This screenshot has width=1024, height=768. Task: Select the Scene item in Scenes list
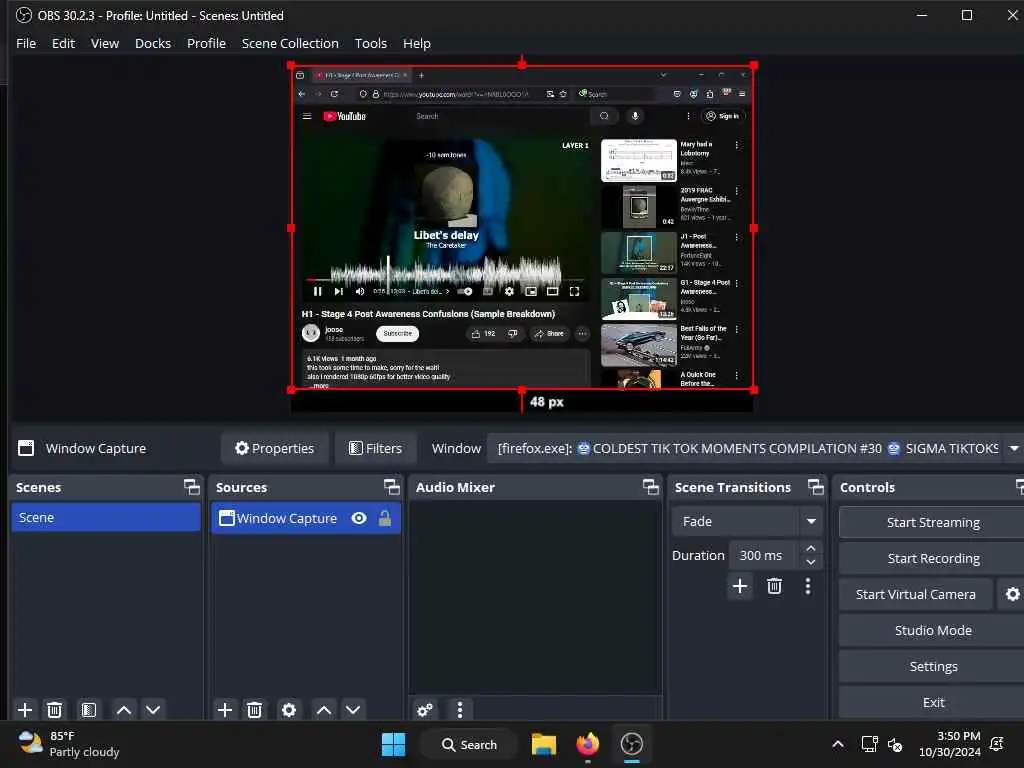(106, 517)
